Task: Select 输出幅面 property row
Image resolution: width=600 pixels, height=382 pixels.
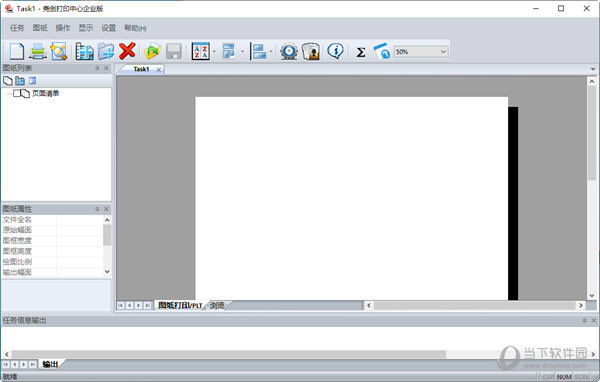Action: tap(52, 273)
